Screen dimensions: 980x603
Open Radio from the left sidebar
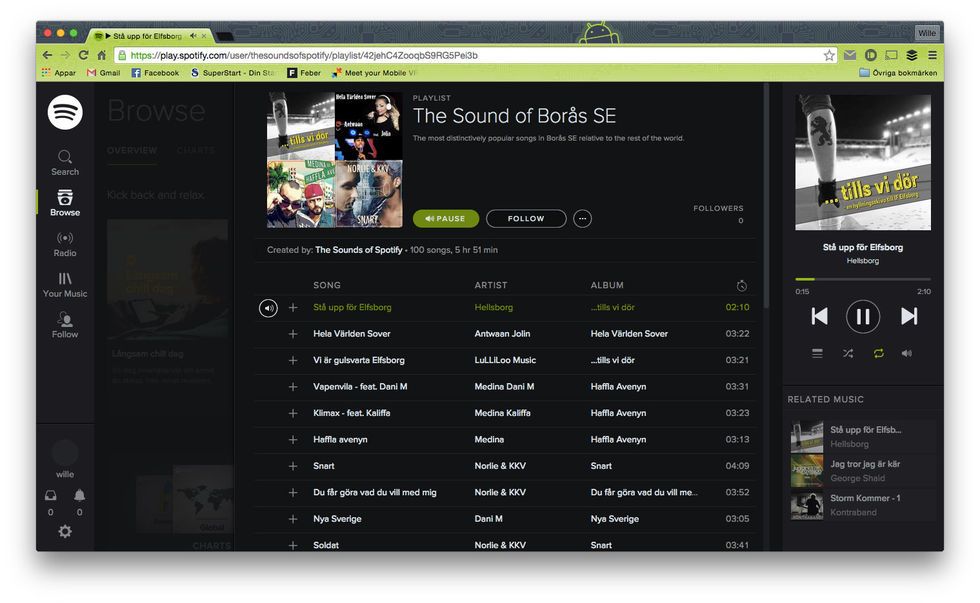pyautogui.click(x=65, y=244)
